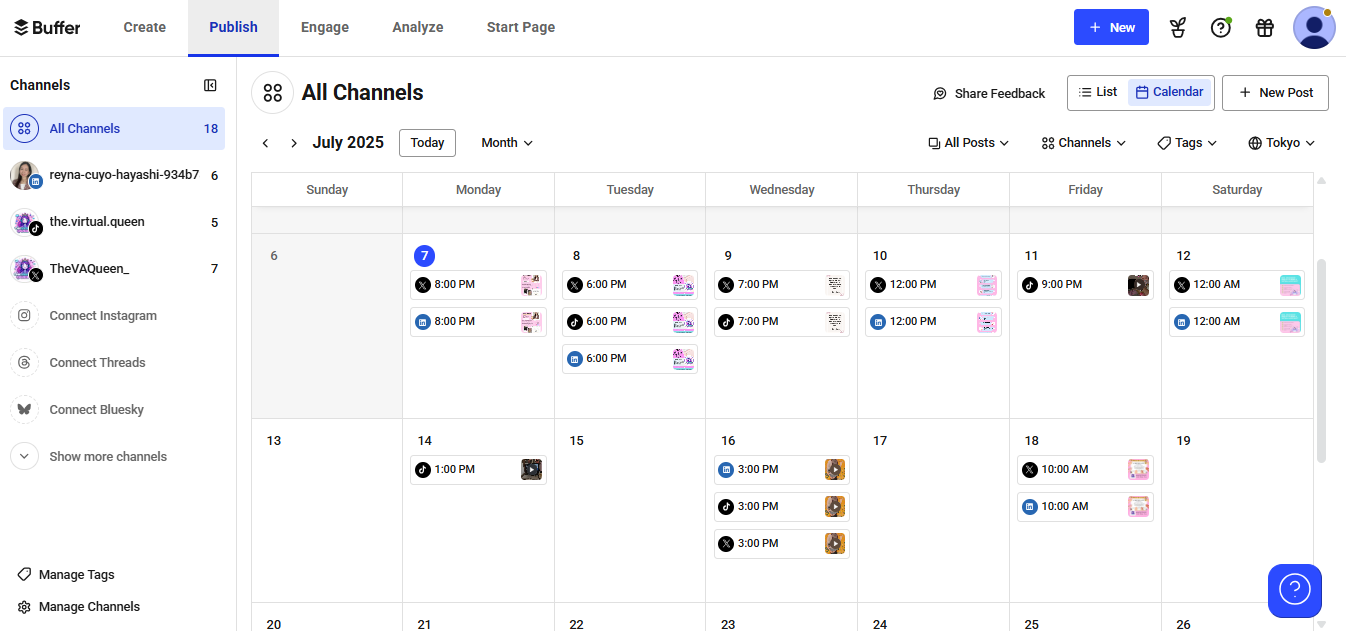
Task: Open Share Feedback
Action: click(x=988, y=93)
